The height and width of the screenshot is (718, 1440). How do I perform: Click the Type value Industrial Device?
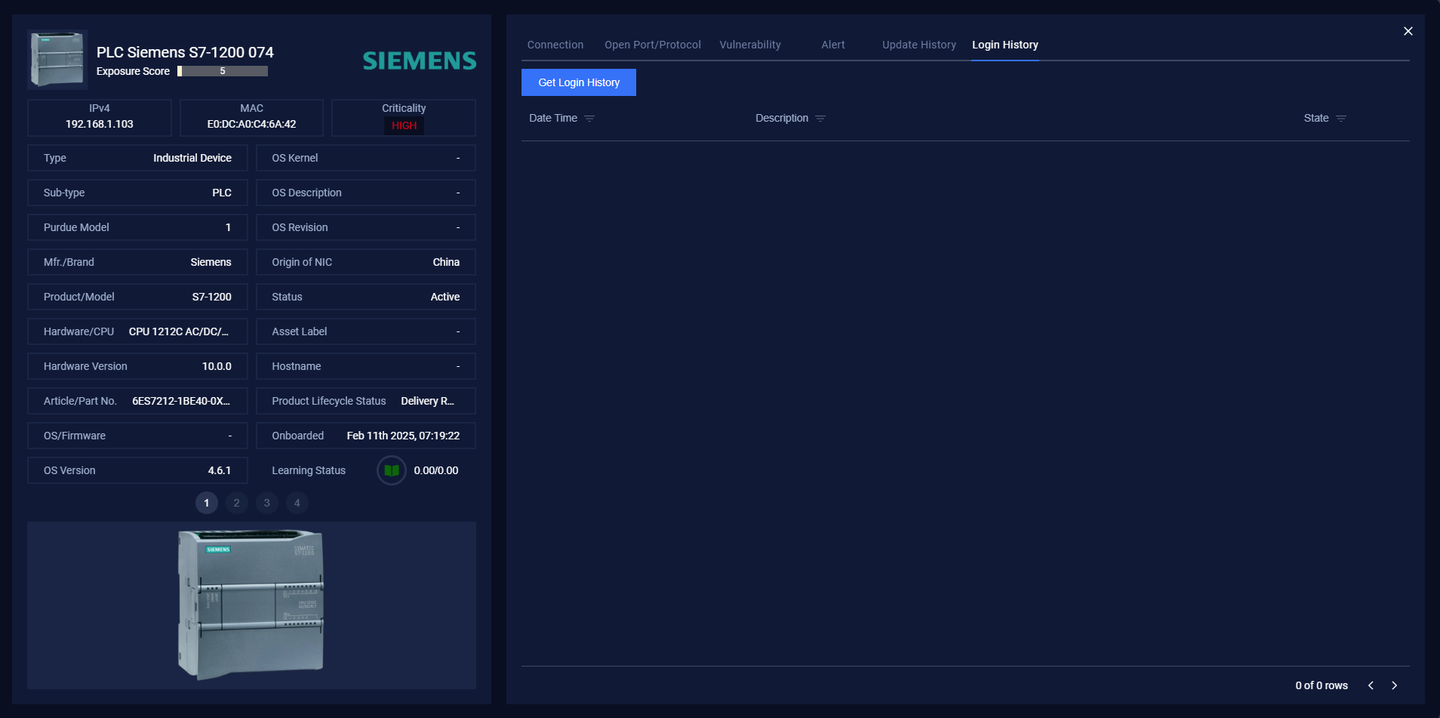point(192,158)
